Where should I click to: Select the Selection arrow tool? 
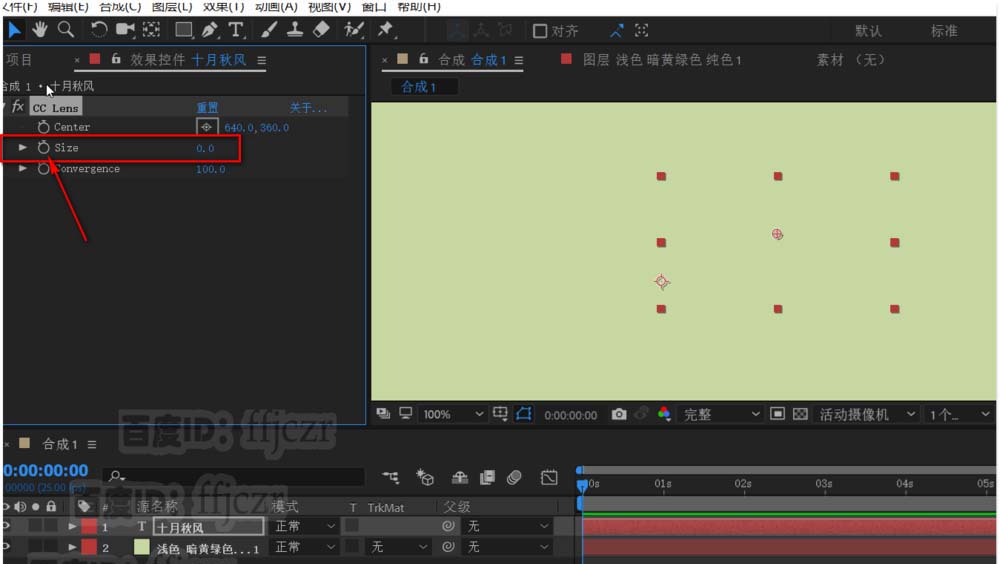point(14,30)
